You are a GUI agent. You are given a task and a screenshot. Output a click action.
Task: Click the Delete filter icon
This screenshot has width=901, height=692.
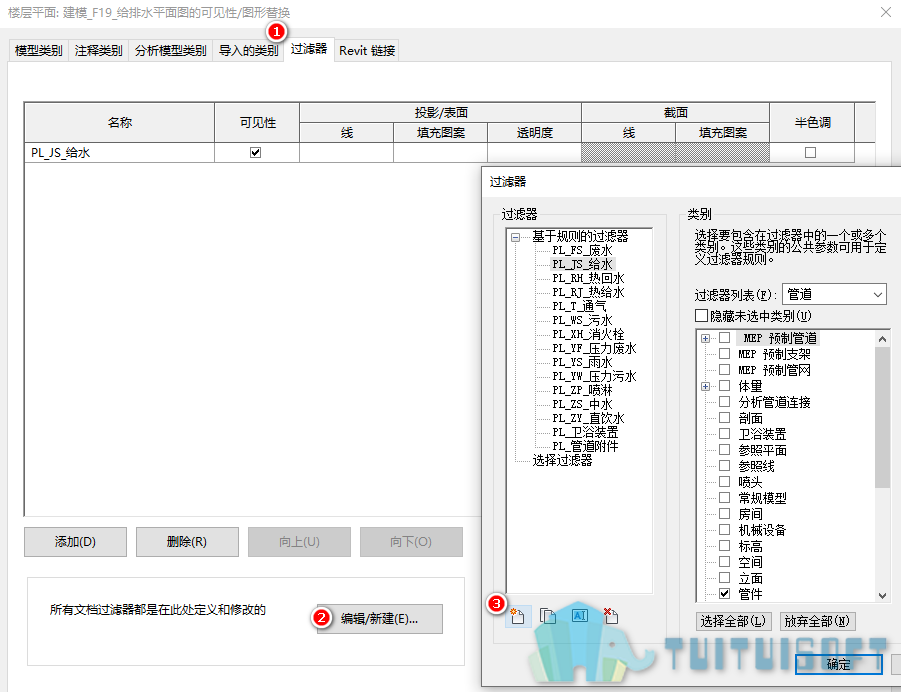coord(611,616)
